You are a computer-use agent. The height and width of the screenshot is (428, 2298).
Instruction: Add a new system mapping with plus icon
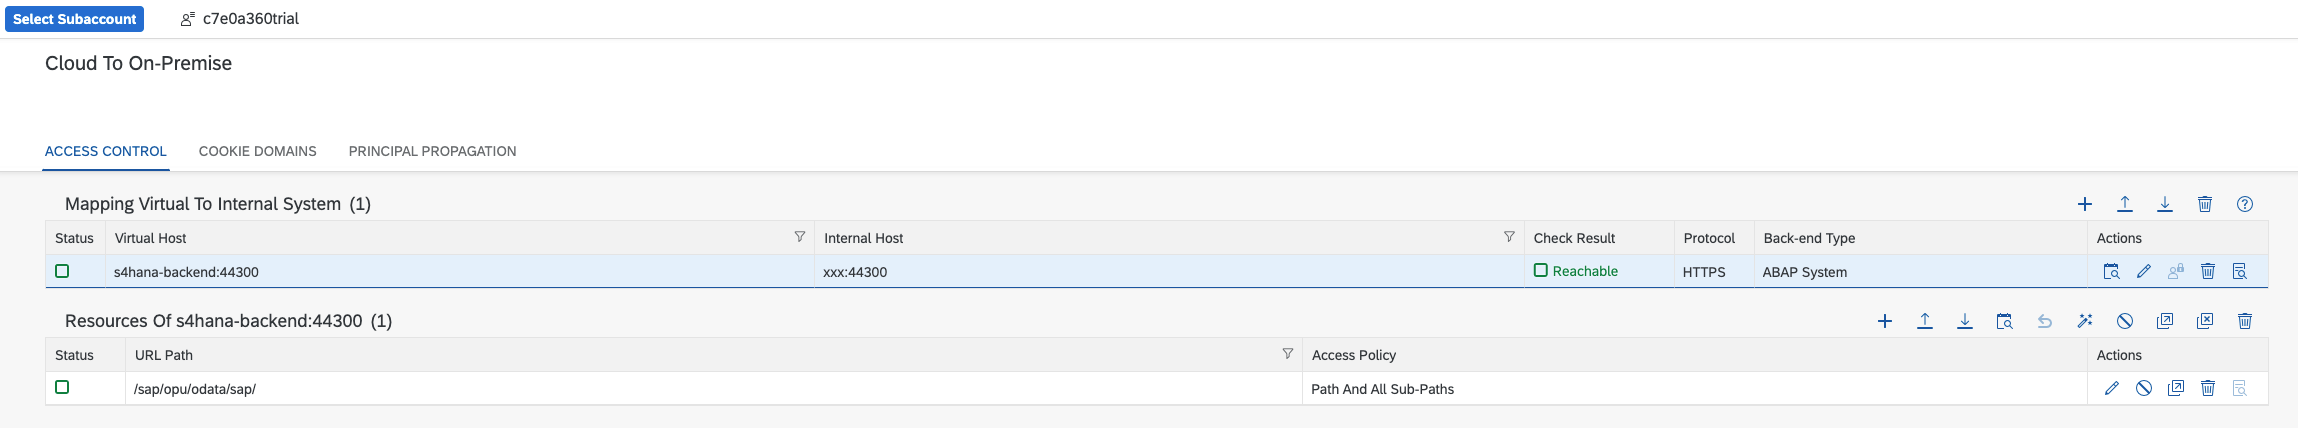pyautogui.click(x=2084, y=204)
